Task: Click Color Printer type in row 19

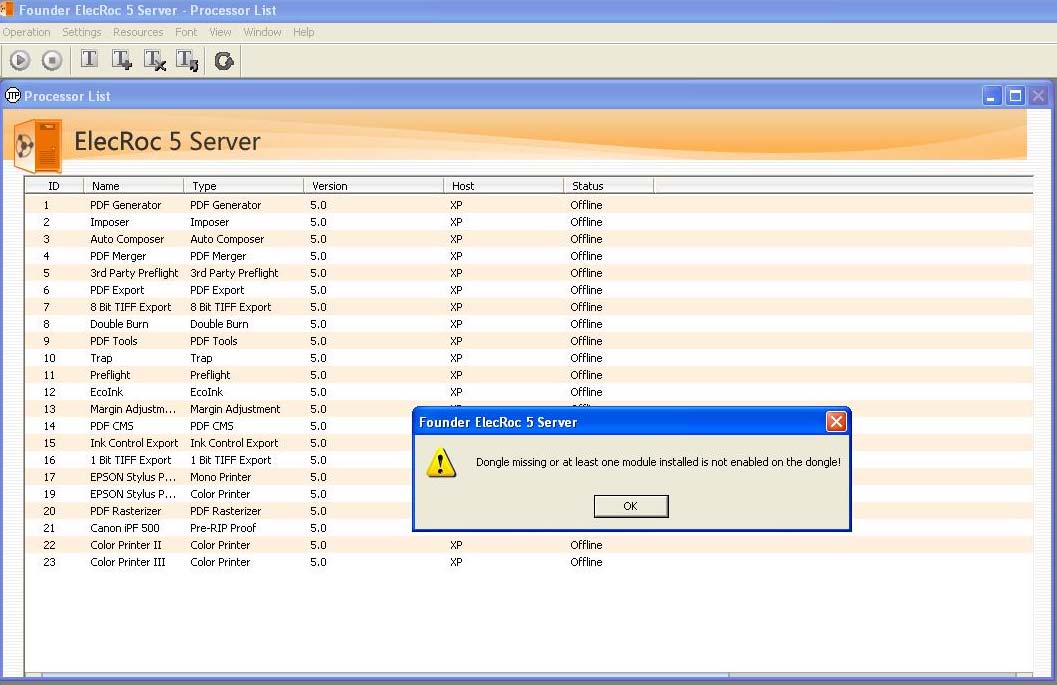Action: pyautogui.click(x=220, y=494)
